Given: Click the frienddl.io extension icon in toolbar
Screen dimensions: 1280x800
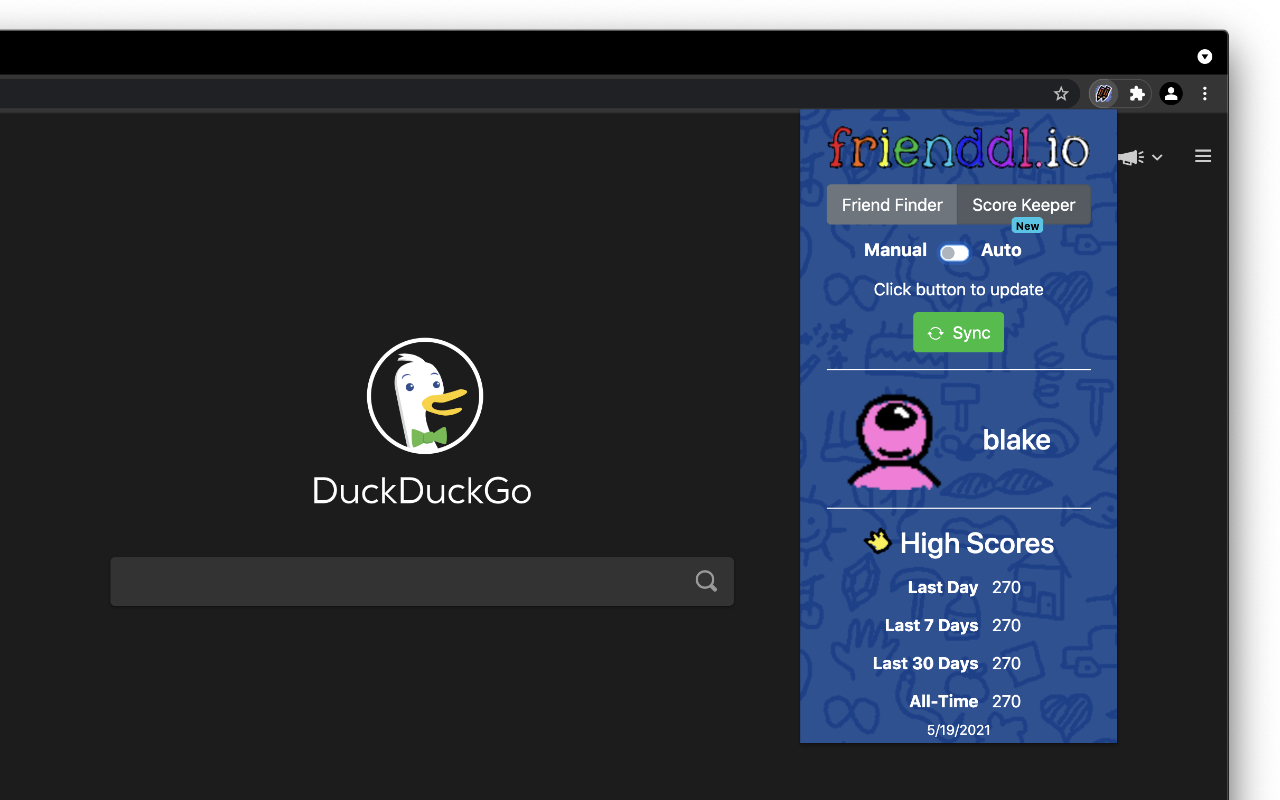Looking at the screenshot, I should coord(1103,93).
